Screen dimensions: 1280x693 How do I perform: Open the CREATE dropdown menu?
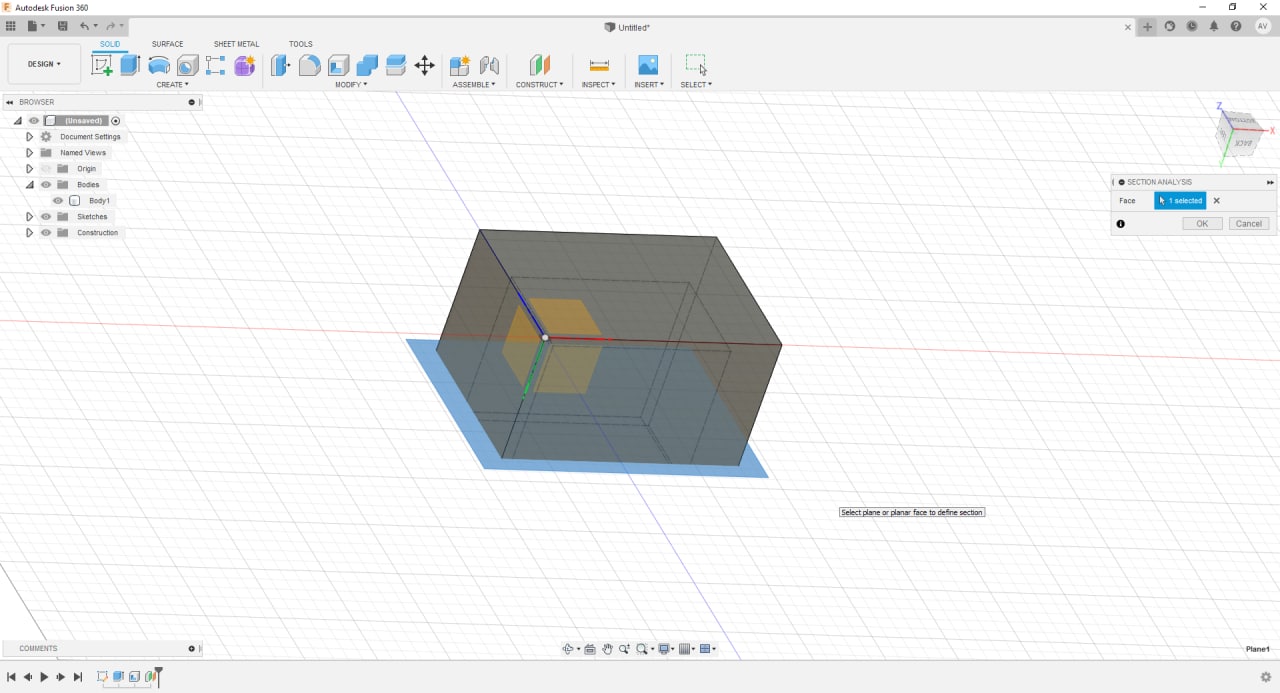click(x=172, y=85)
